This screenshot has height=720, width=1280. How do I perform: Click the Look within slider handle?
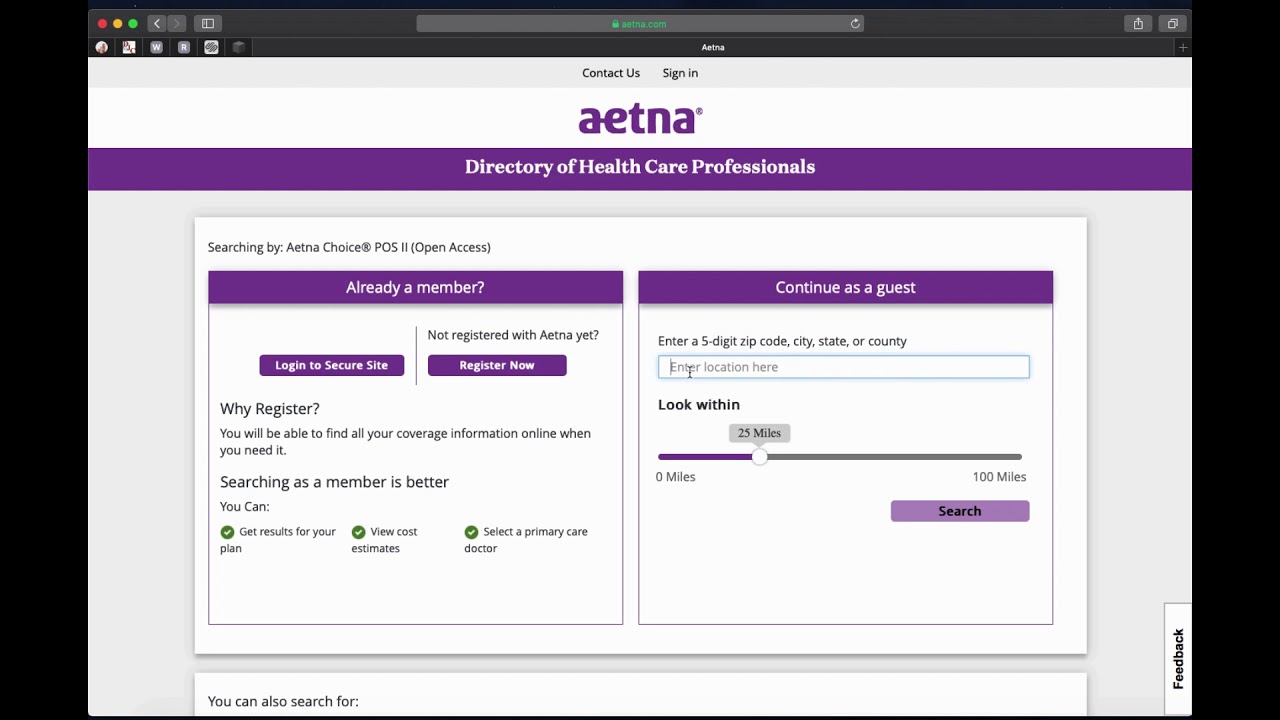[760, 457]
